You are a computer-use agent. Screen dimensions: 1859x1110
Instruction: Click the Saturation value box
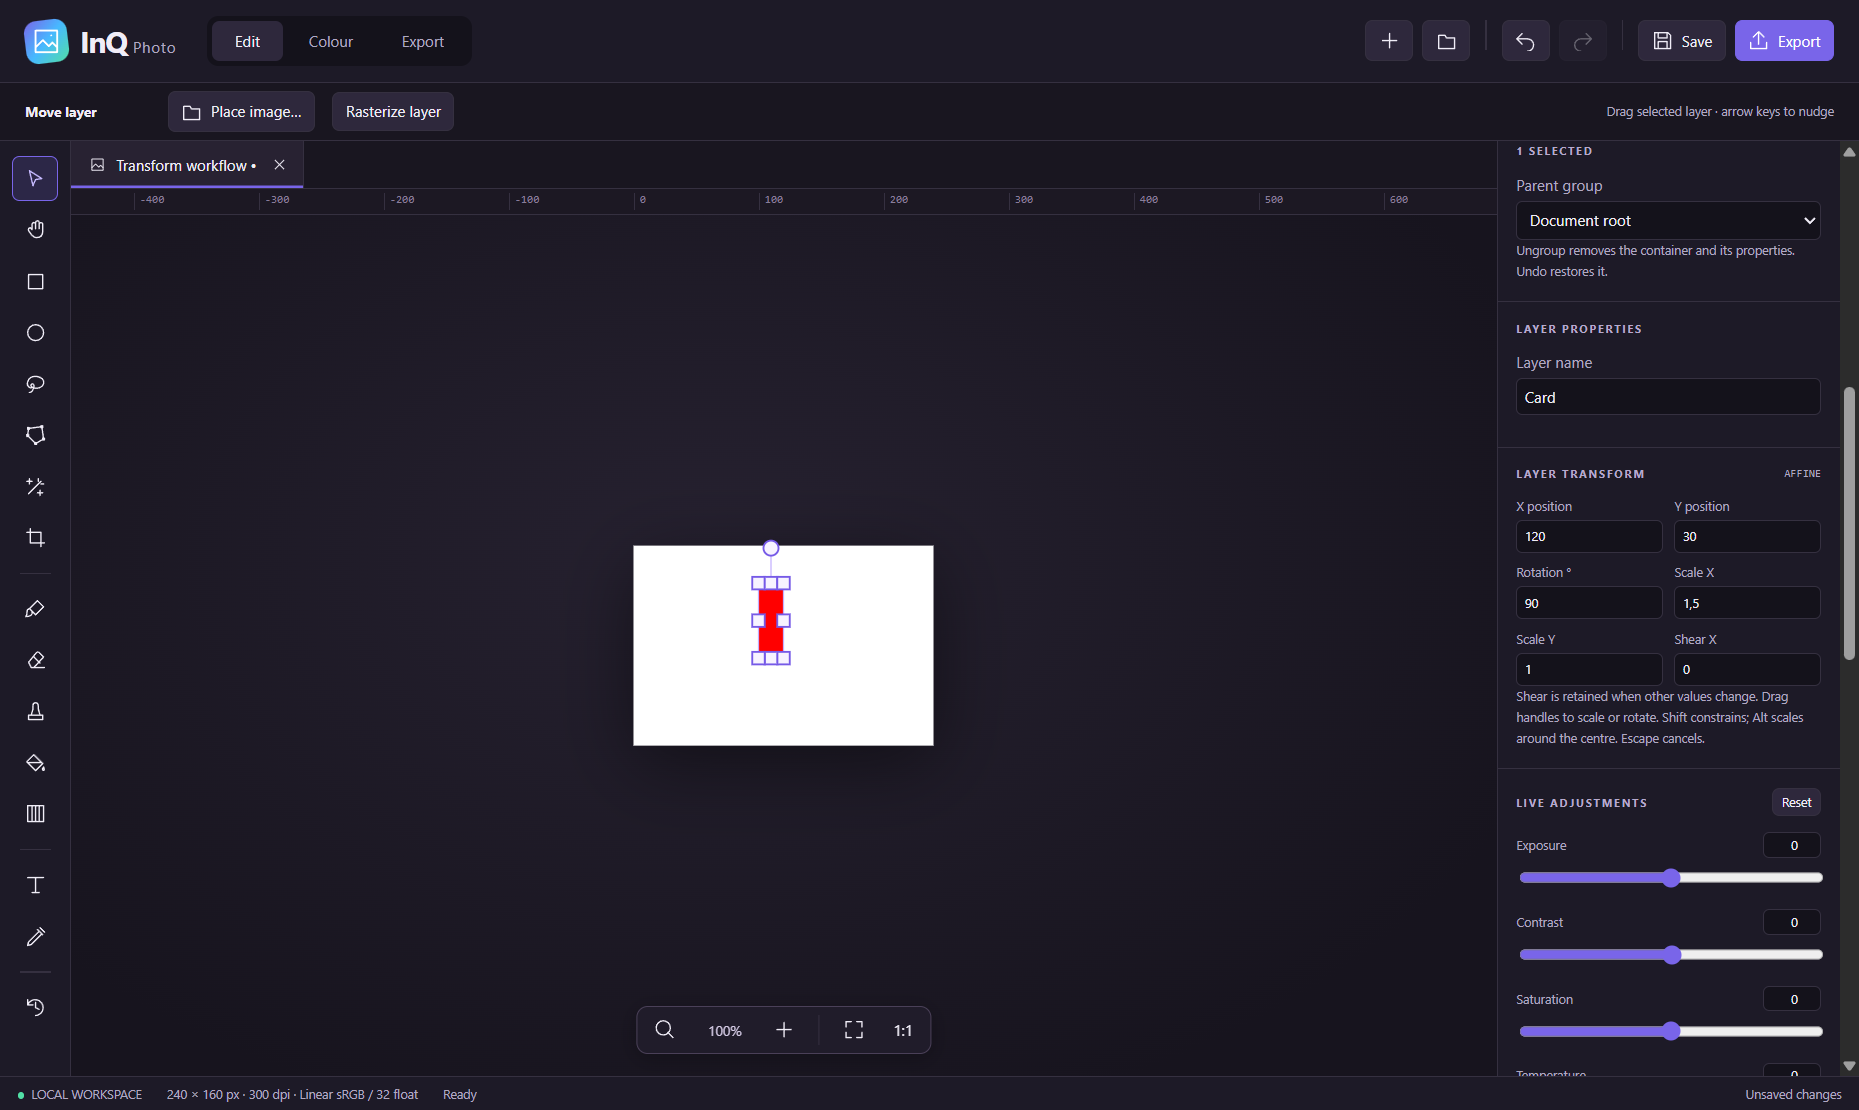point(1792,999)
